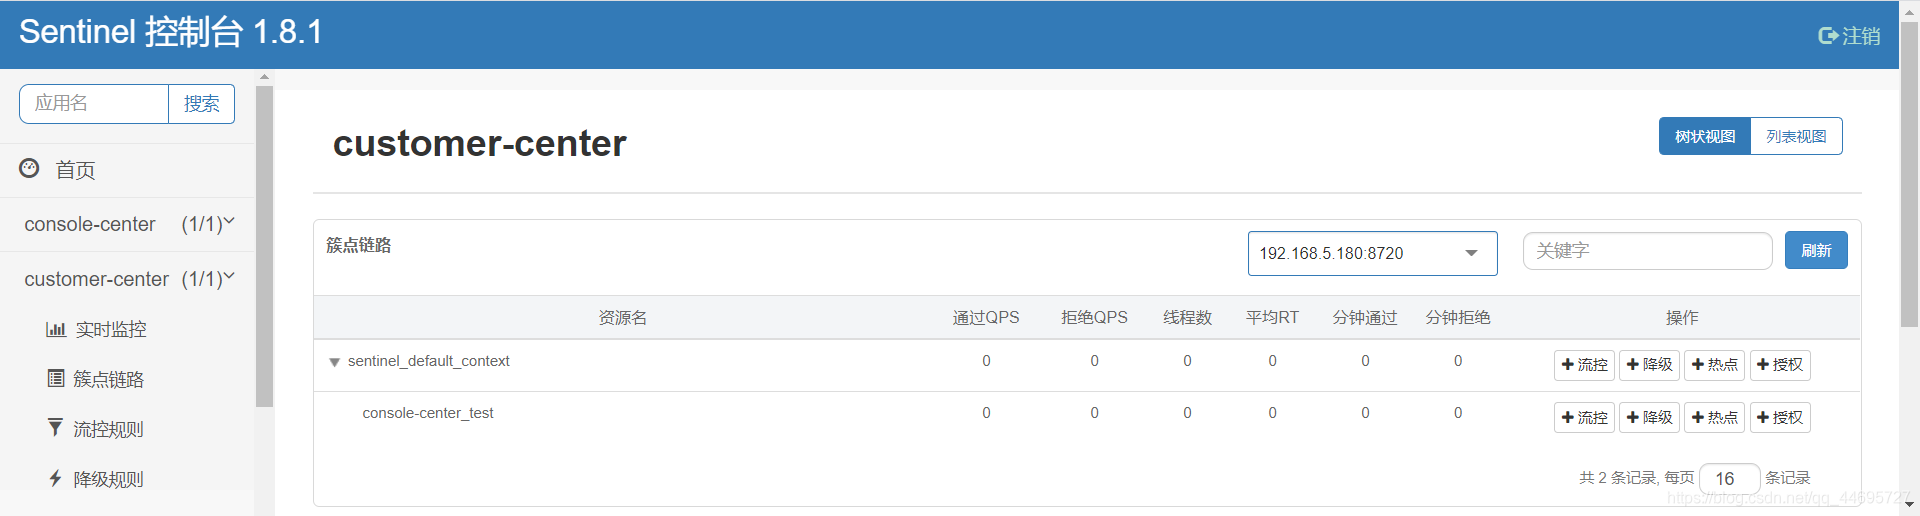The image size is (1920, 516).
Task: Click the 分钟拒绝 column header
Action: click(x=1458, y=317)
